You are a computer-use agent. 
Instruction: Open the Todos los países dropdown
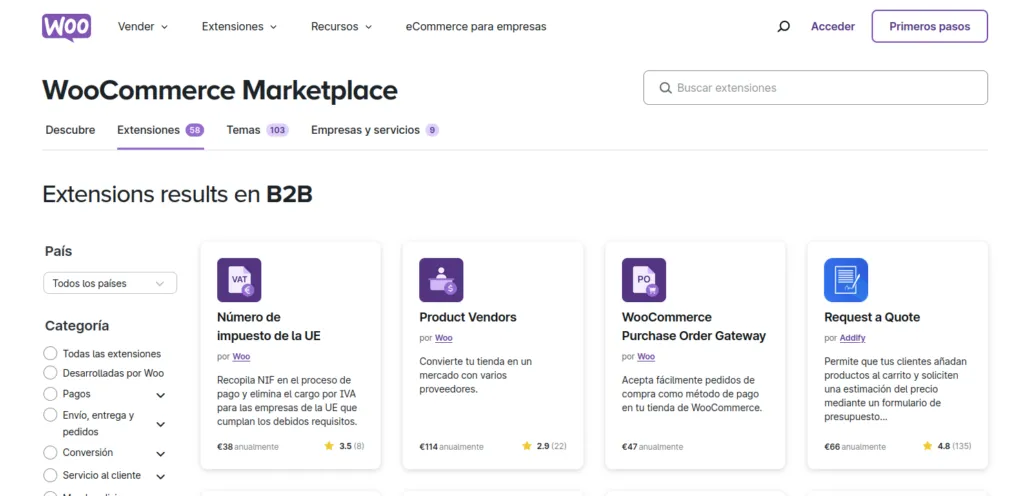click(110, 283)
